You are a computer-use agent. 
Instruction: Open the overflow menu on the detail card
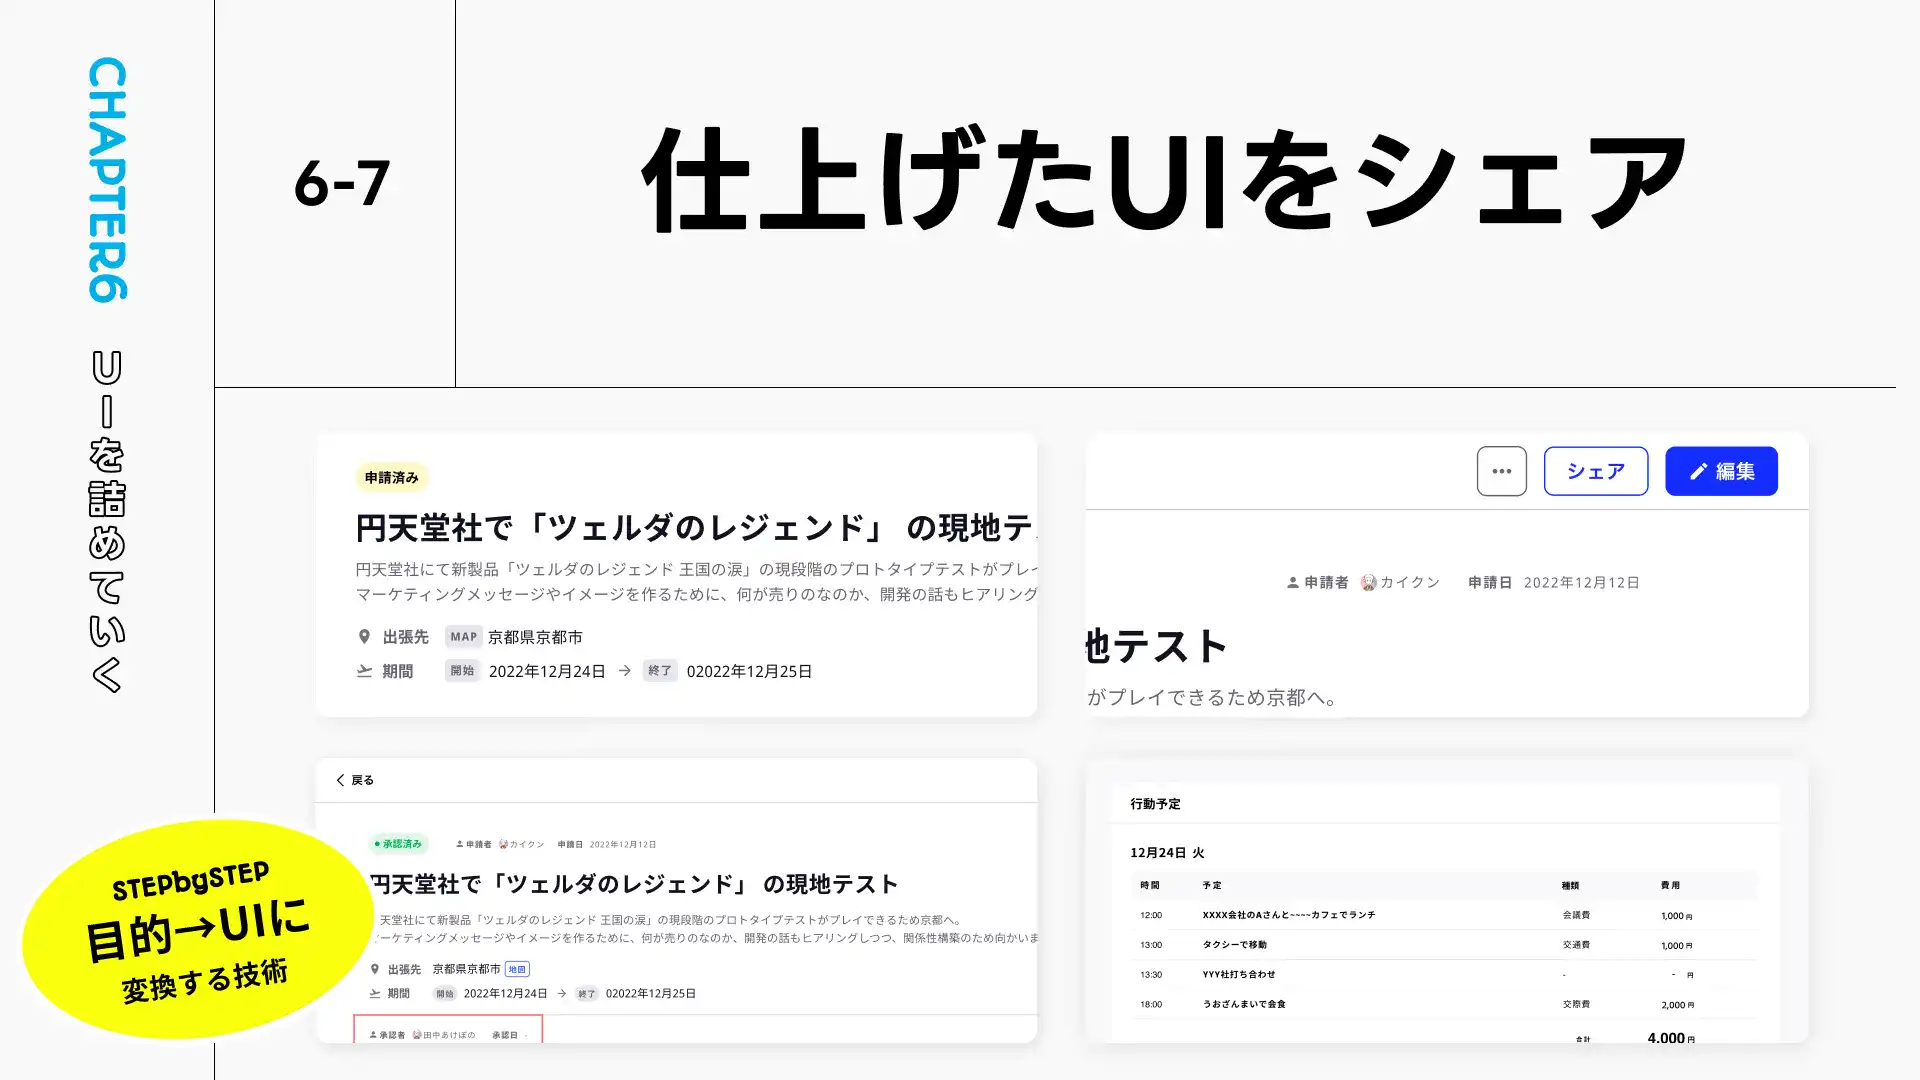click(1501, 470)
